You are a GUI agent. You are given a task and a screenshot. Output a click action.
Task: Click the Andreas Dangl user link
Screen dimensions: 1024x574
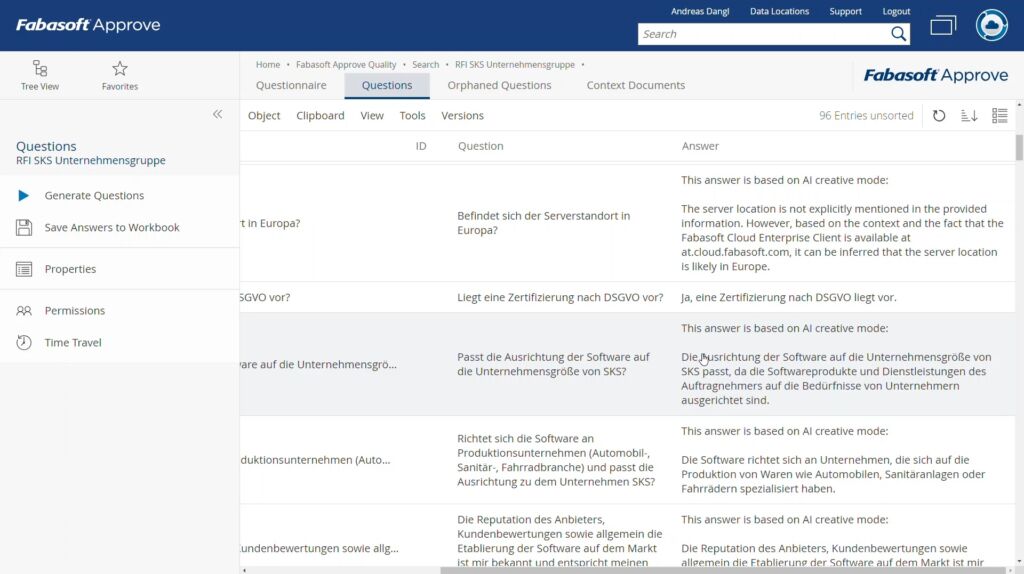[x=700, y=11]
